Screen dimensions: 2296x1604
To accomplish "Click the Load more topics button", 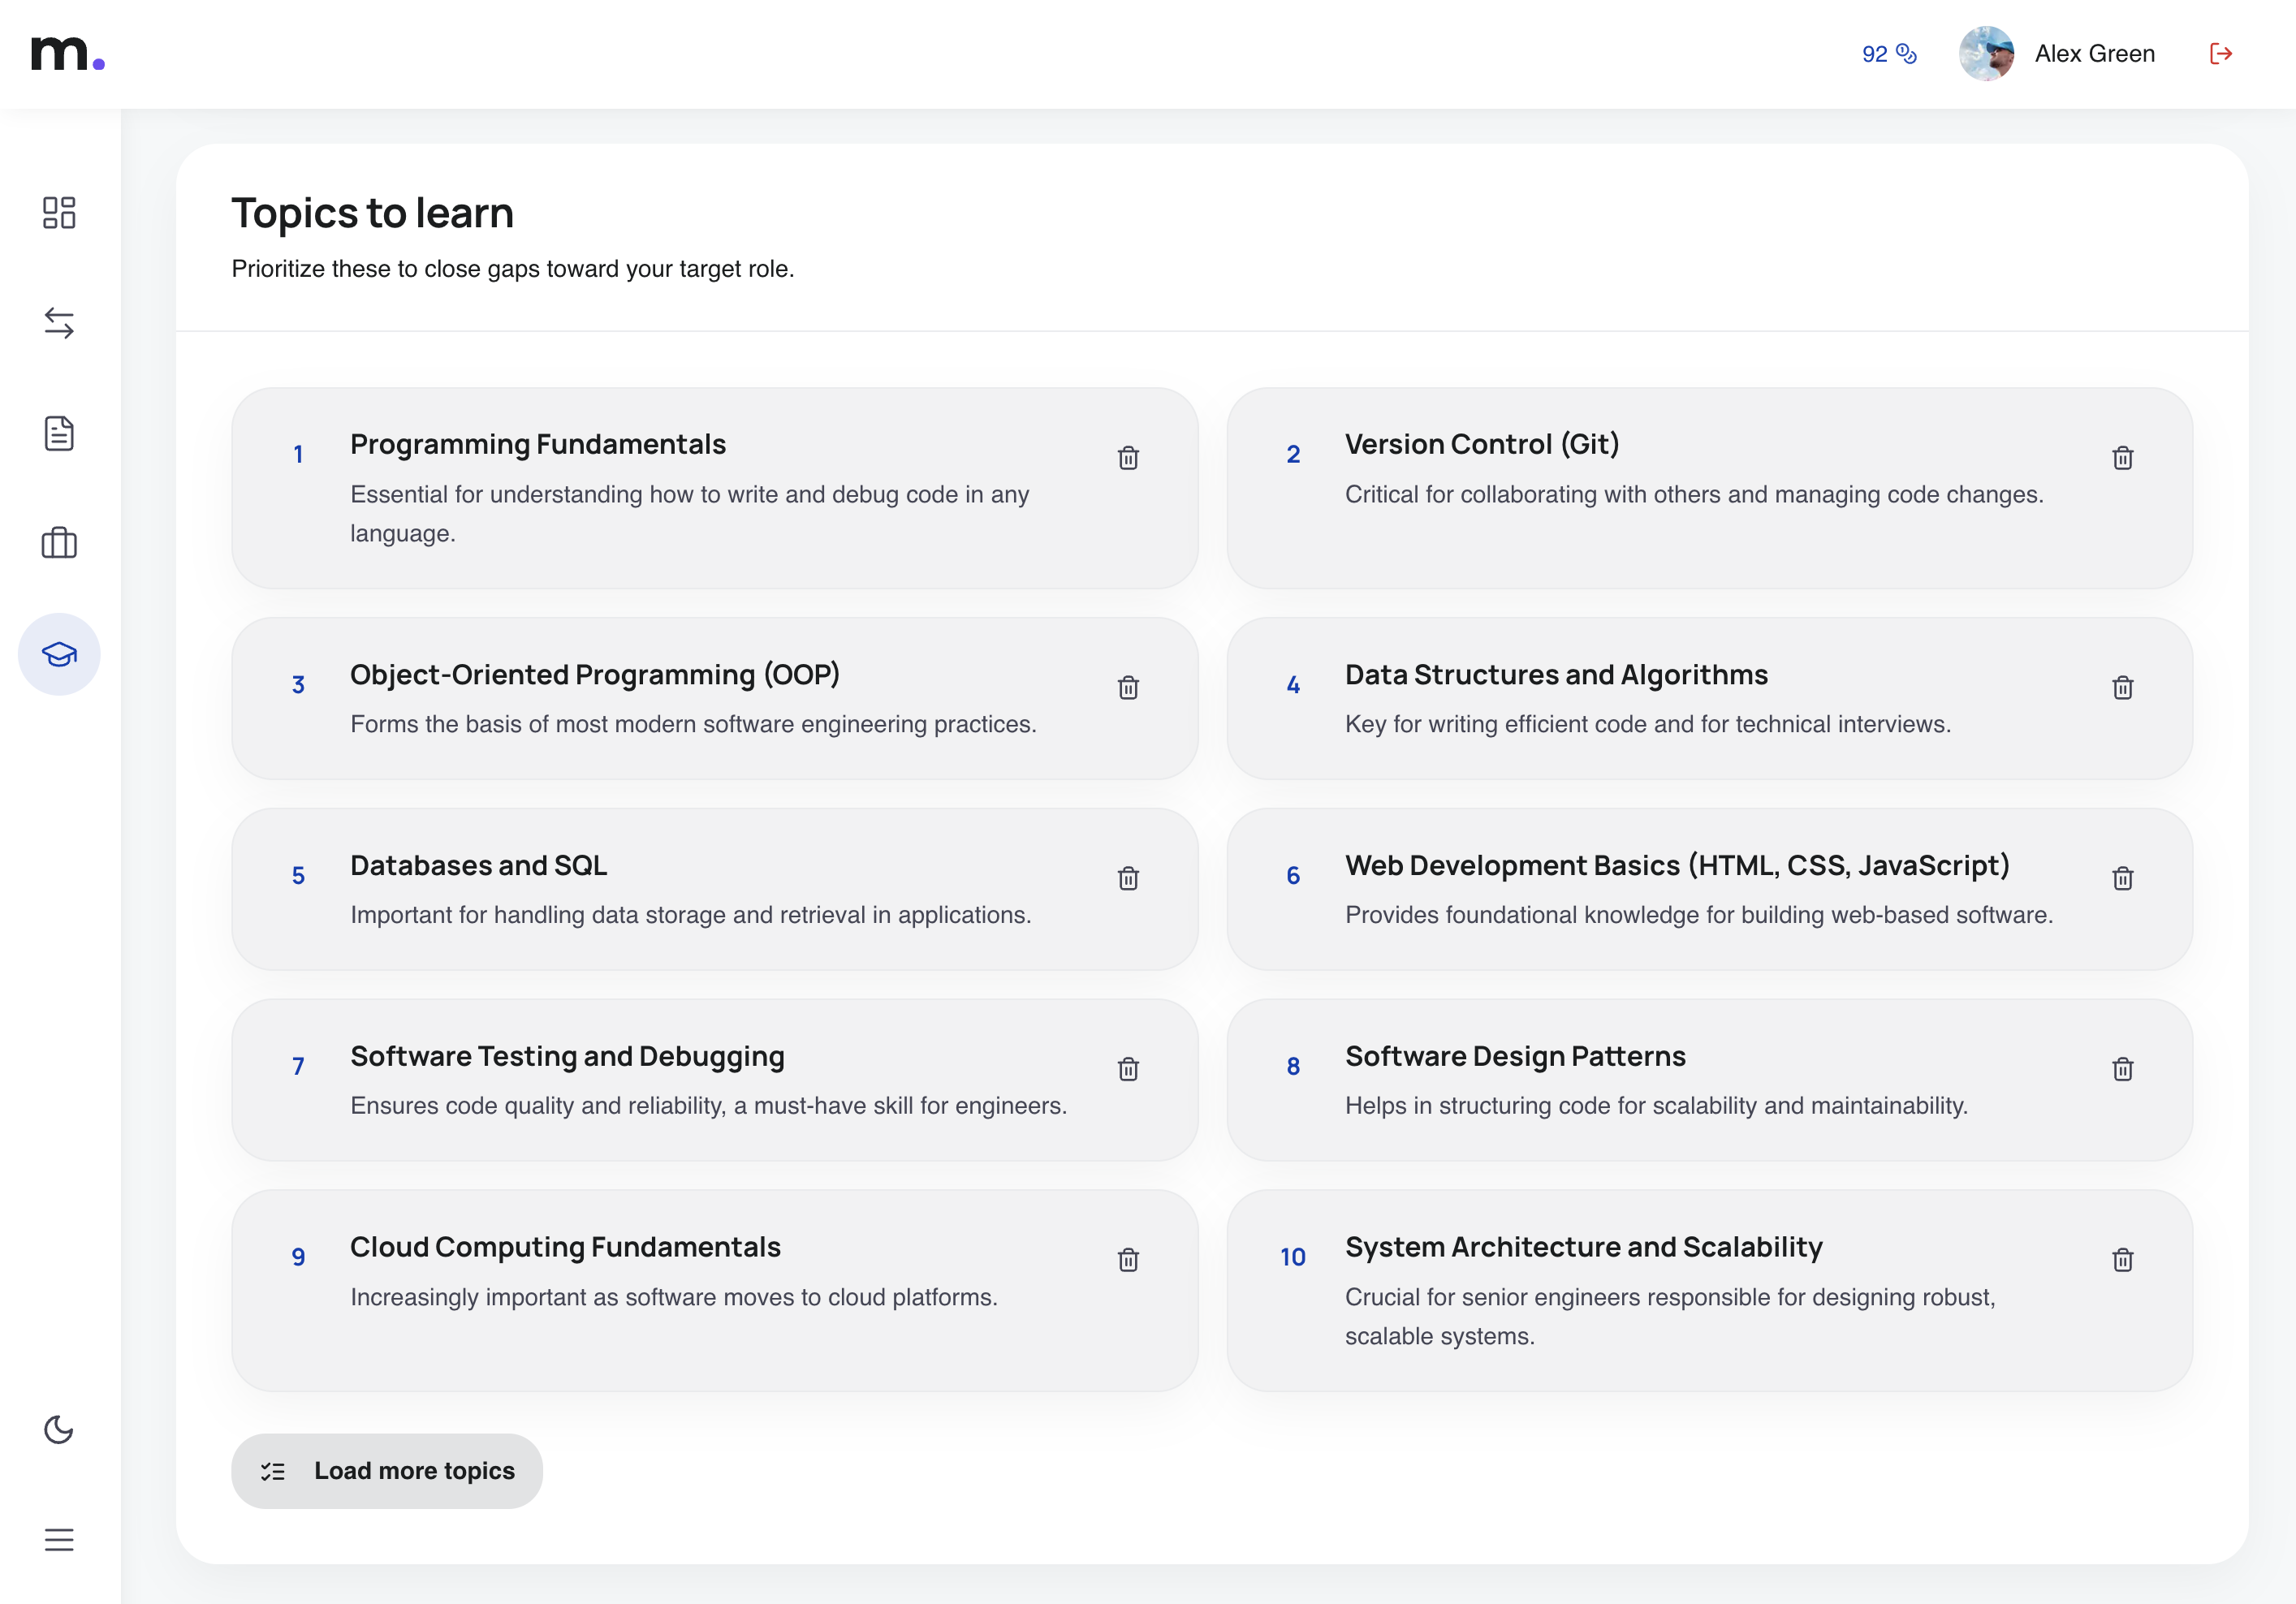I will (386, 1470).
